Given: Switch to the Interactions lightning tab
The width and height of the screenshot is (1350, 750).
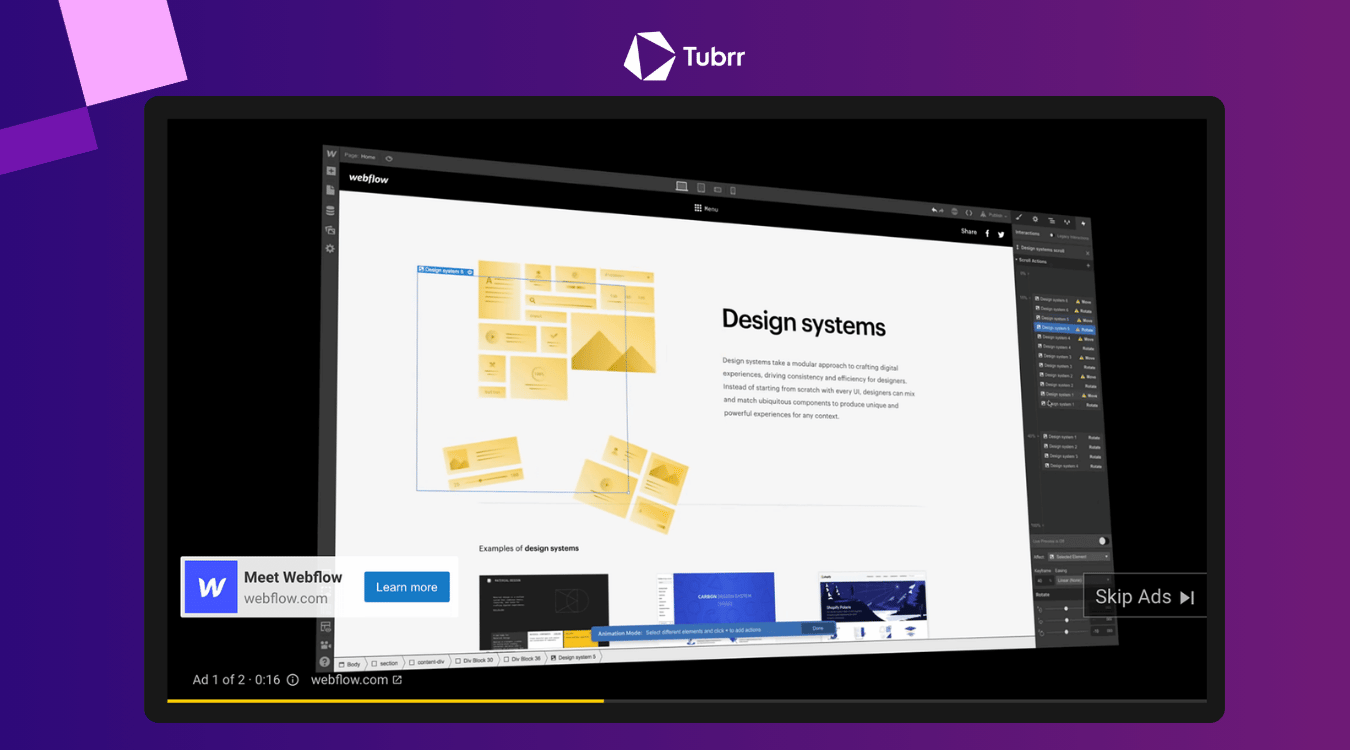Looking at the screenshot, I should [x=1082, y=223].
